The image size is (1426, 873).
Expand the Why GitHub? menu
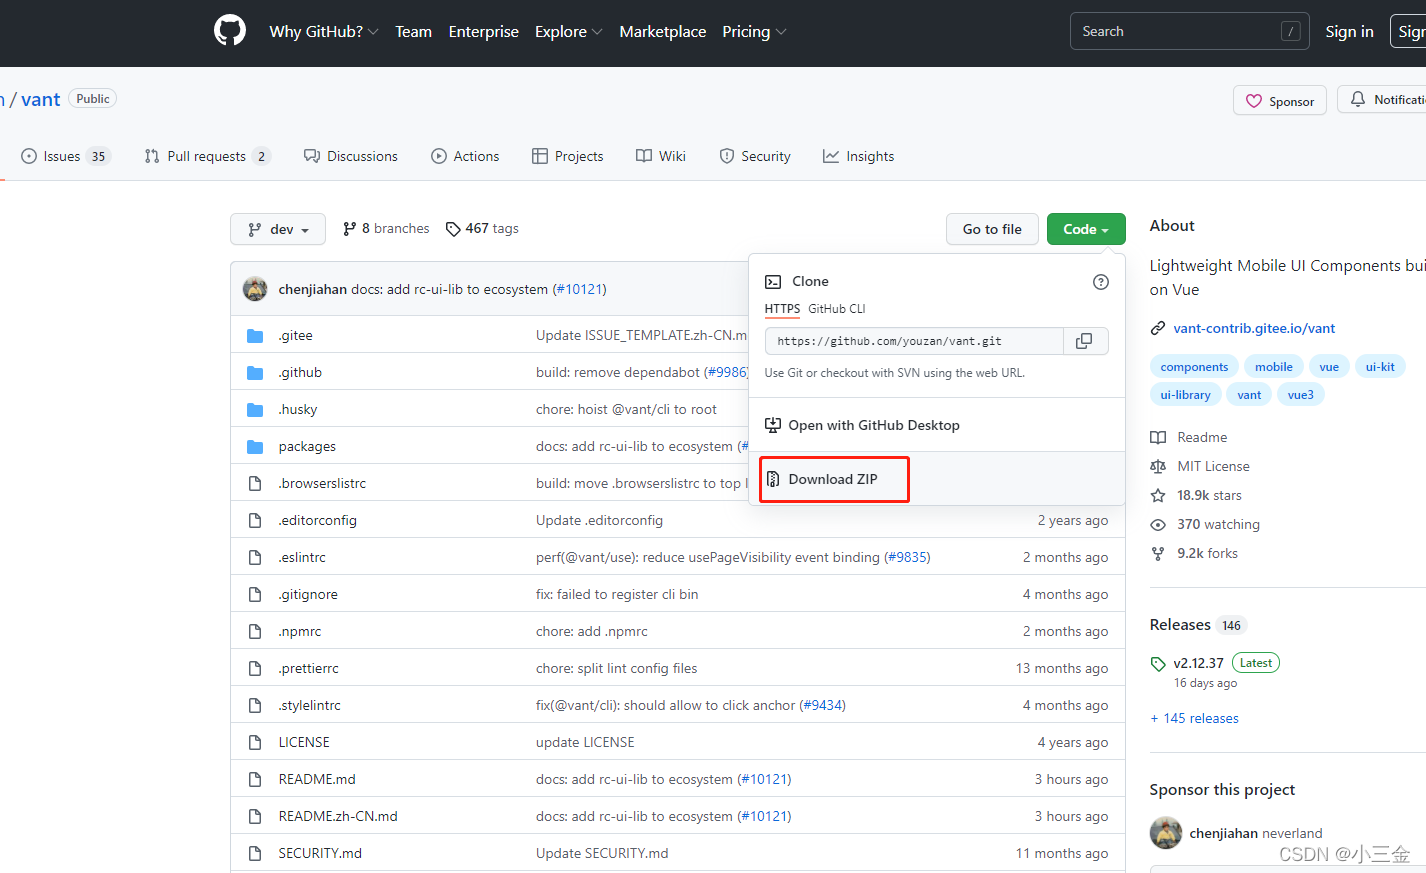point(324,32)
